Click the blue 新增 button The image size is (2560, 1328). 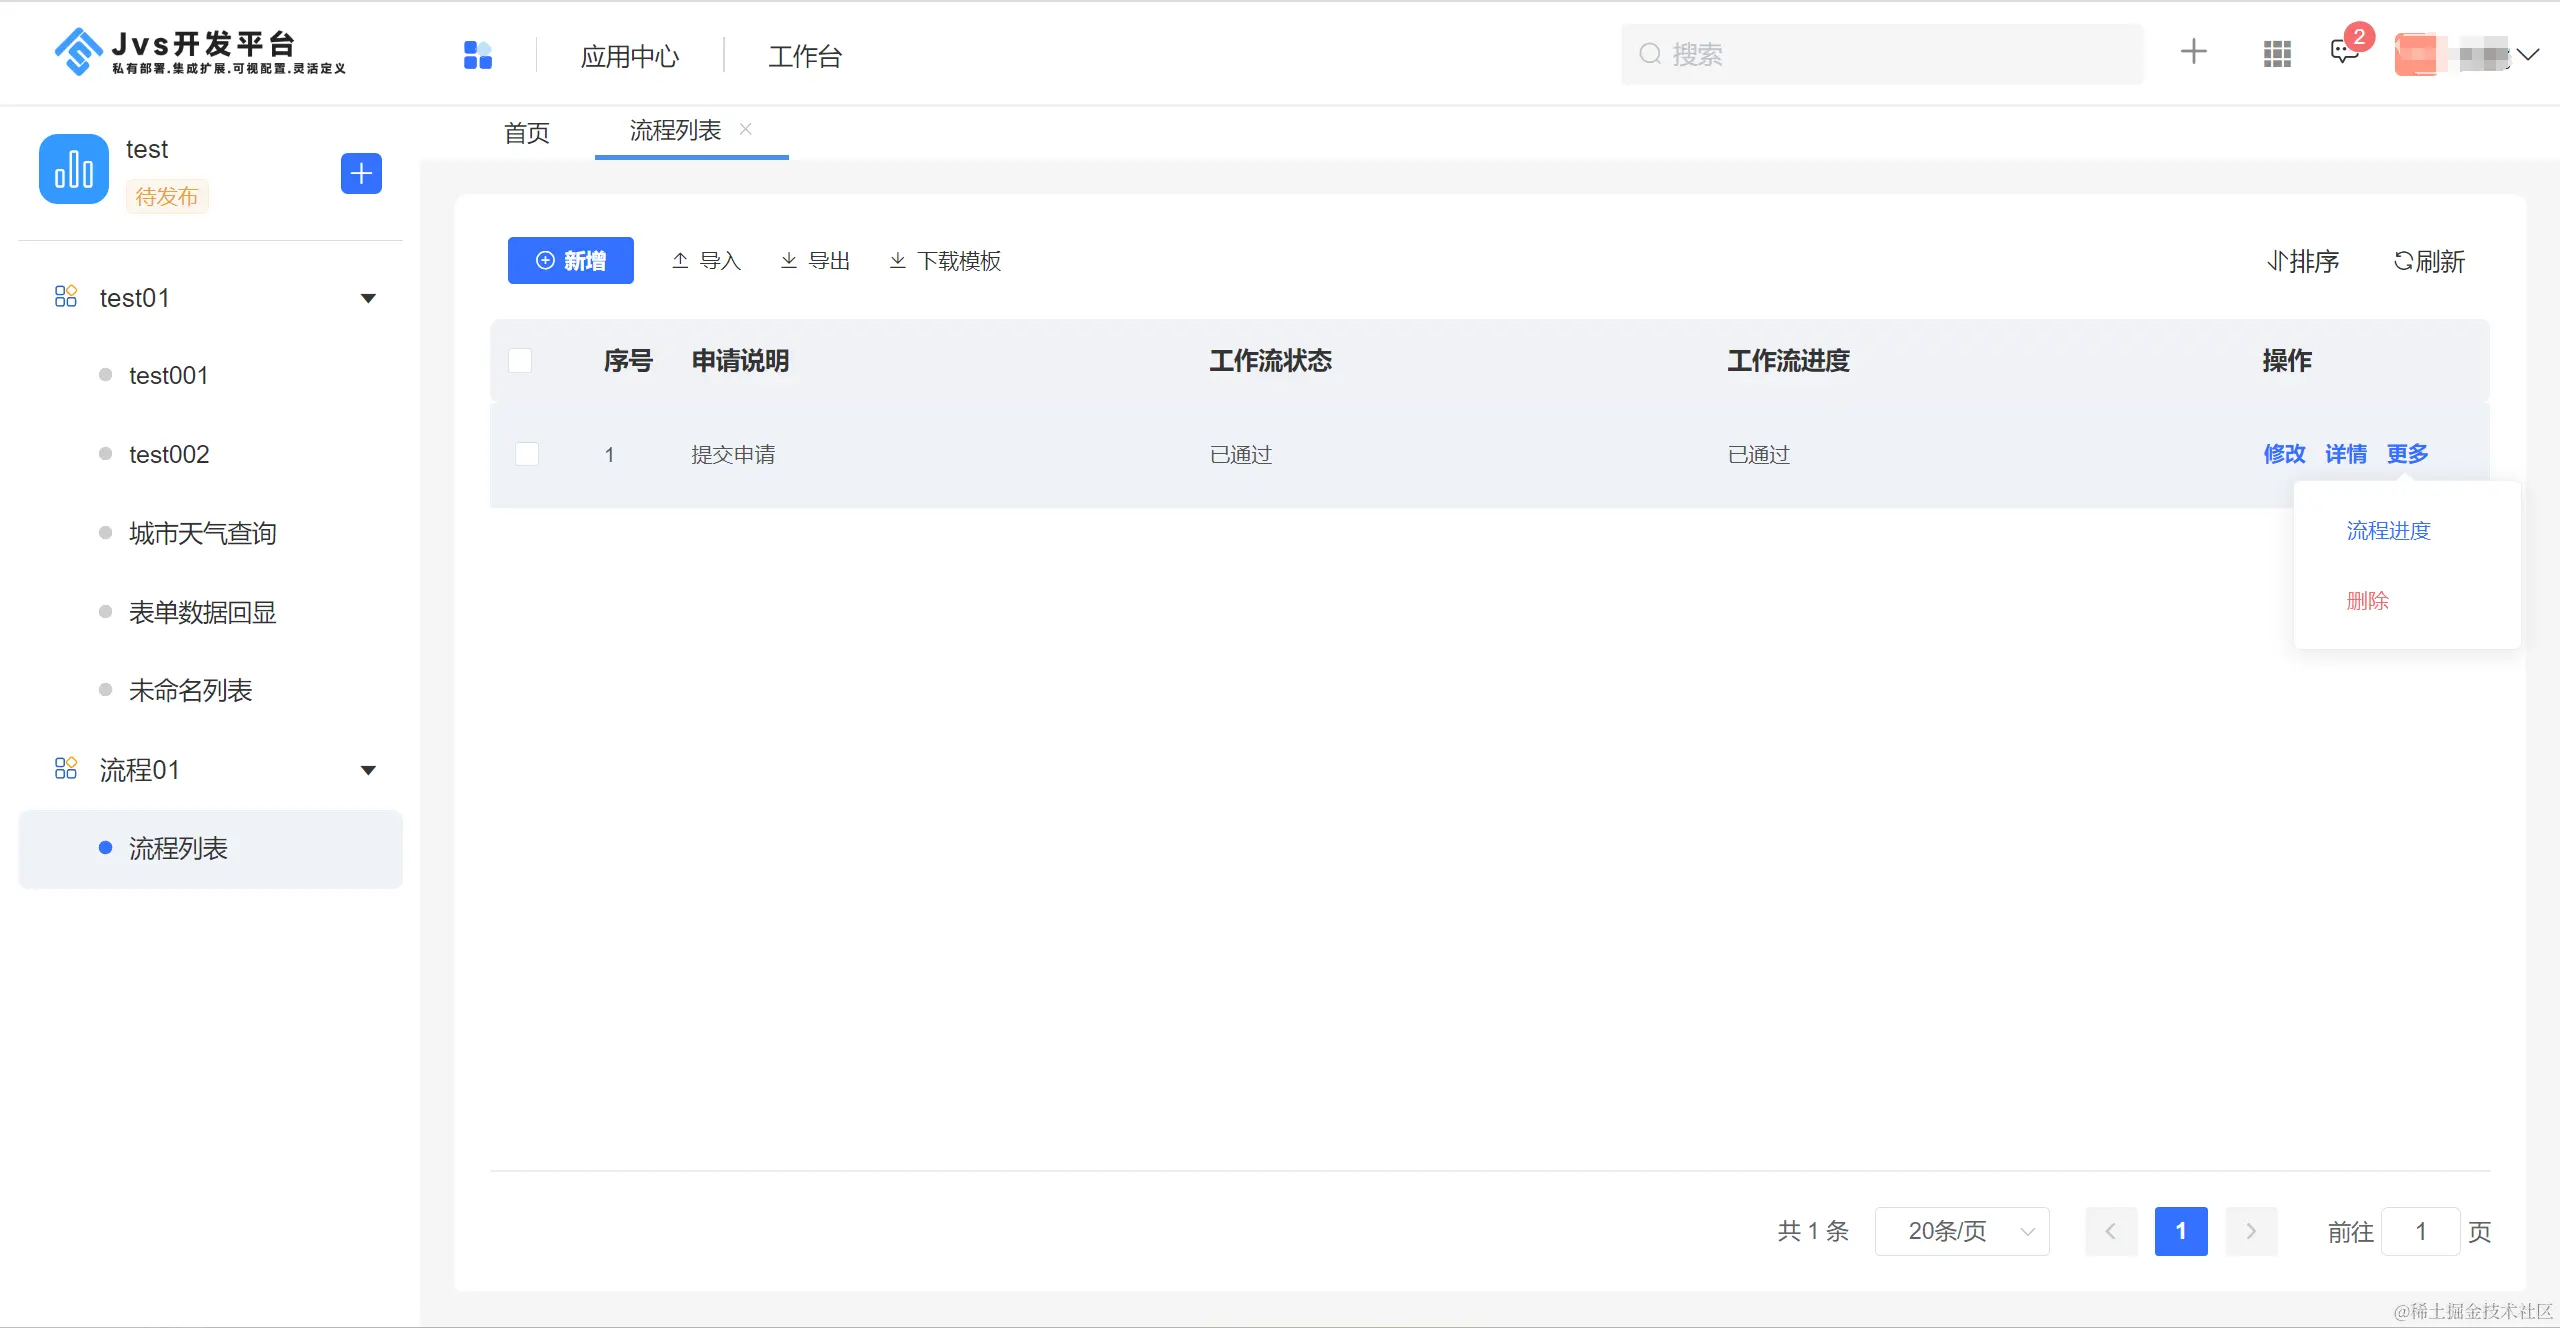(570, 261)
